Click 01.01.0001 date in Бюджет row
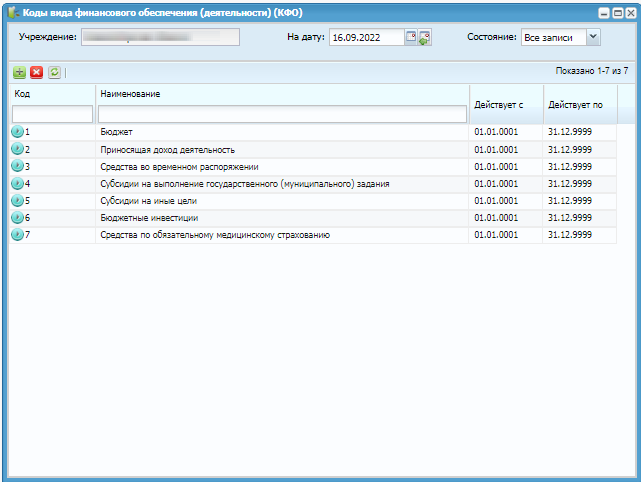Viewport: 641px width, 482px height. [496, 132]
